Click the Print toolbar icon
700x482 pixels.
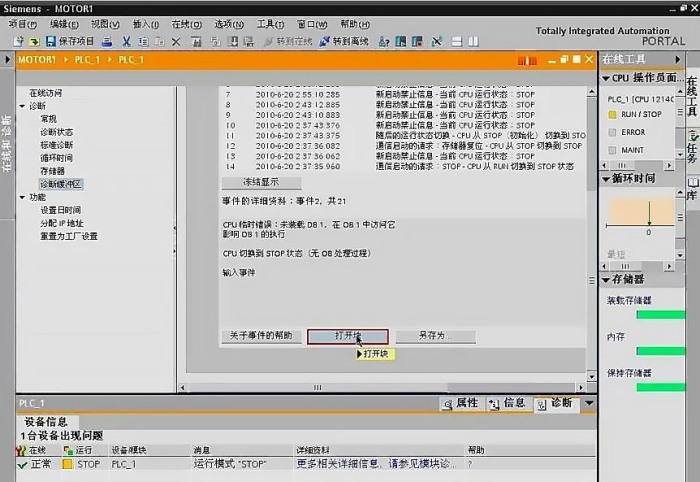pos(107,42)
